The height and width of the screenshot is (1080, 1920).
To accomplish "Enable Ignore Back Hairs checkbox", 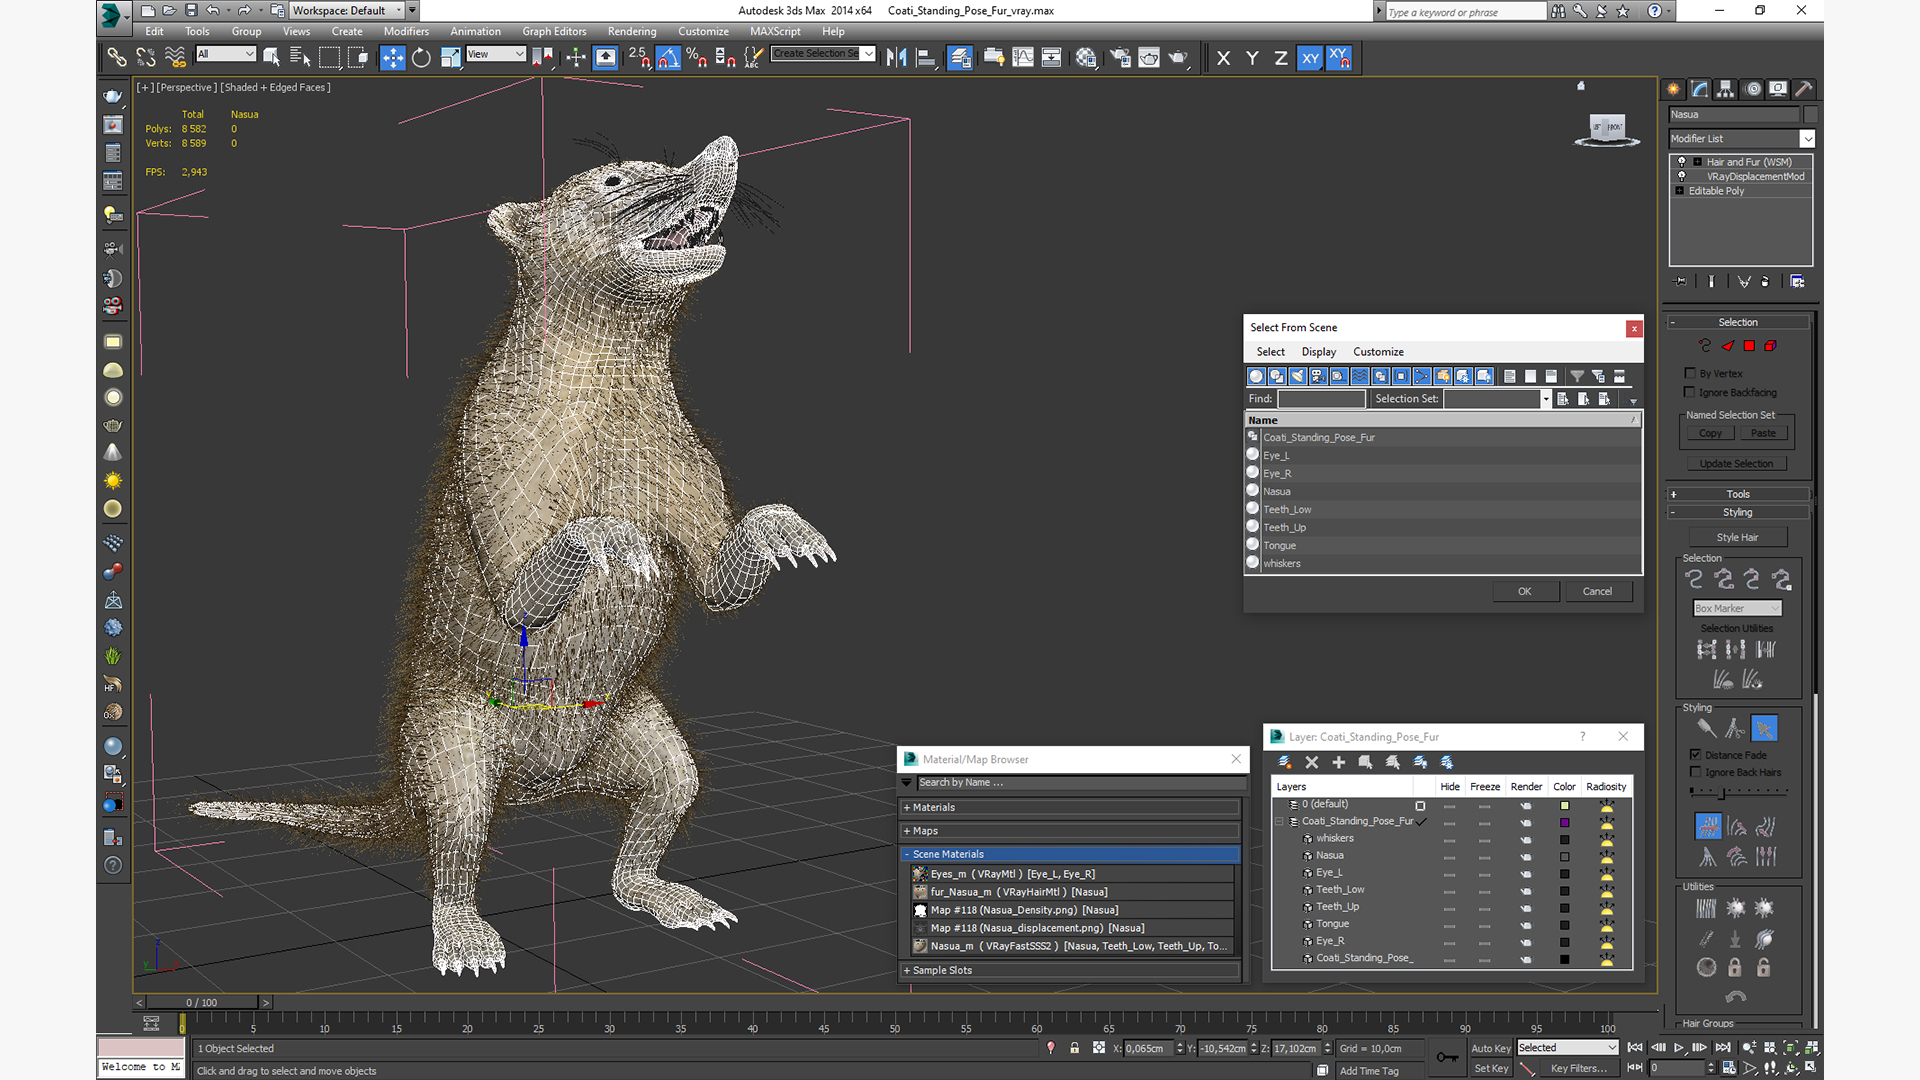I will (x=1695, y=772).
